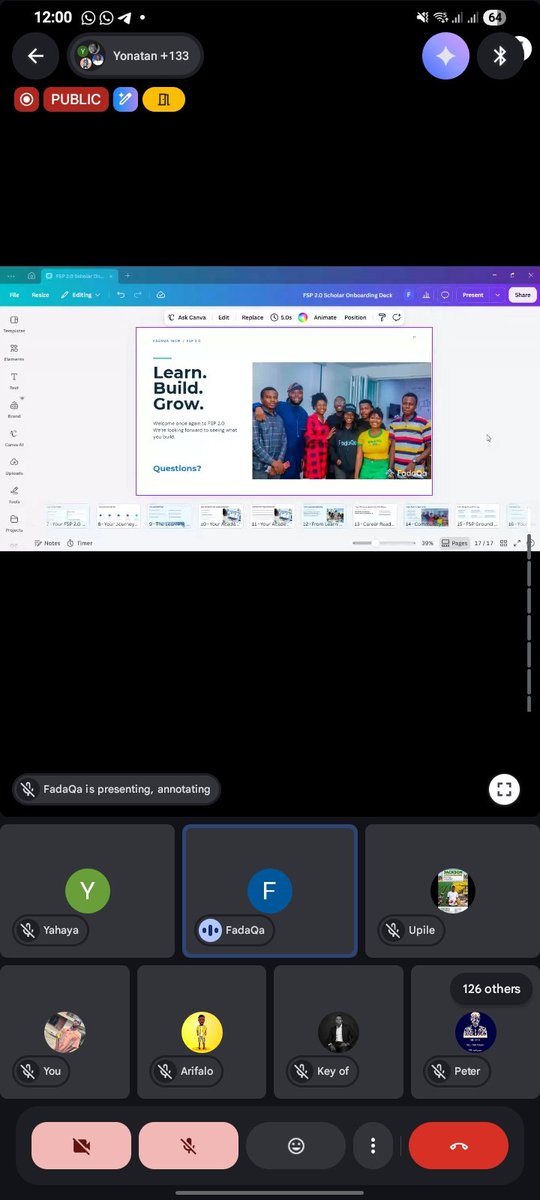The image size is (540, 1200).
Task: Select Arifalo's participant tile
Action: (201, 1032)
